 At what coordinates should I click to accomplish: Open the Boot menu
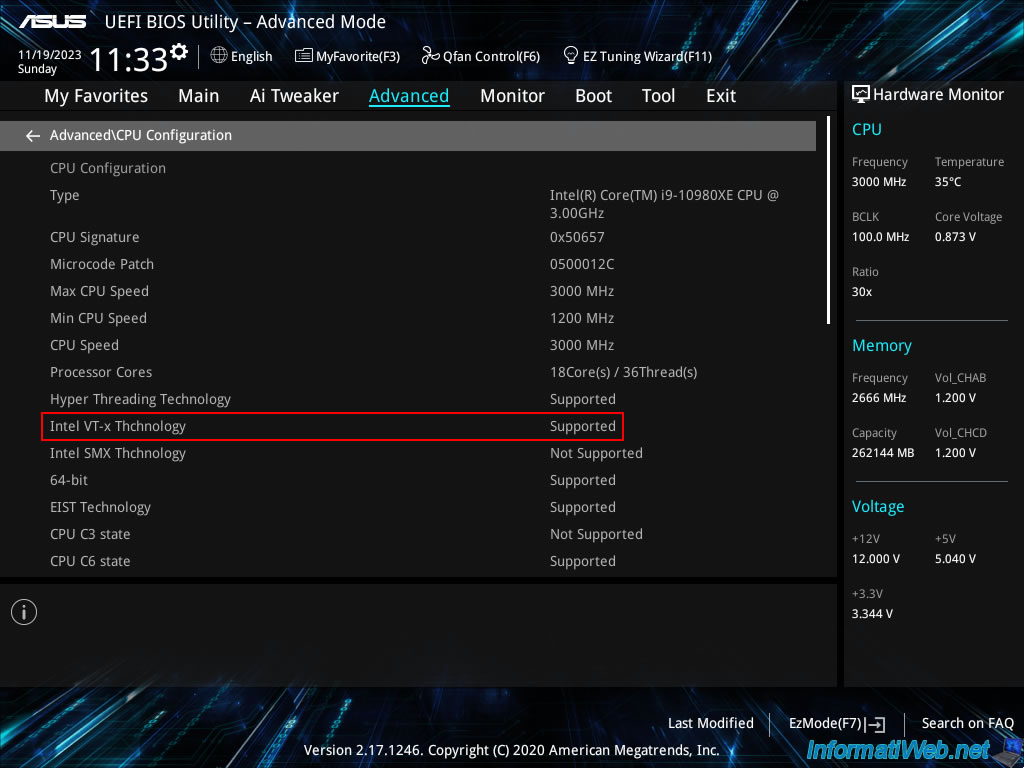tap(593, 95)
